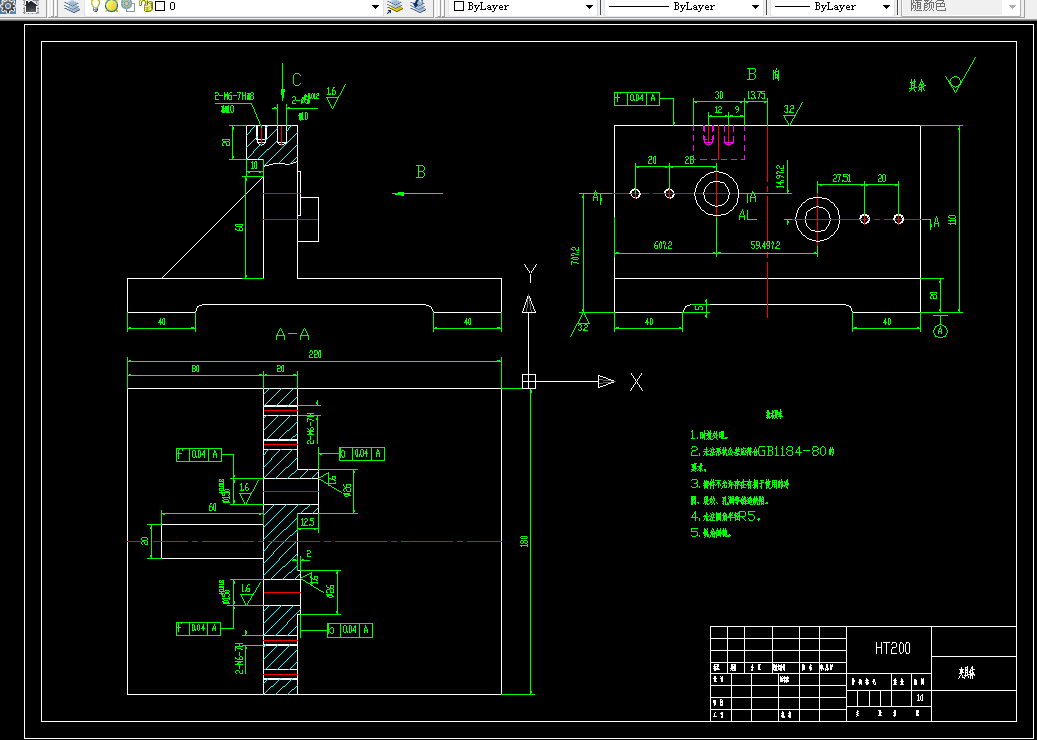Select the 13.75 dimension text
This screenshot has width=1037, height=740.
click(x=756, y=95)
